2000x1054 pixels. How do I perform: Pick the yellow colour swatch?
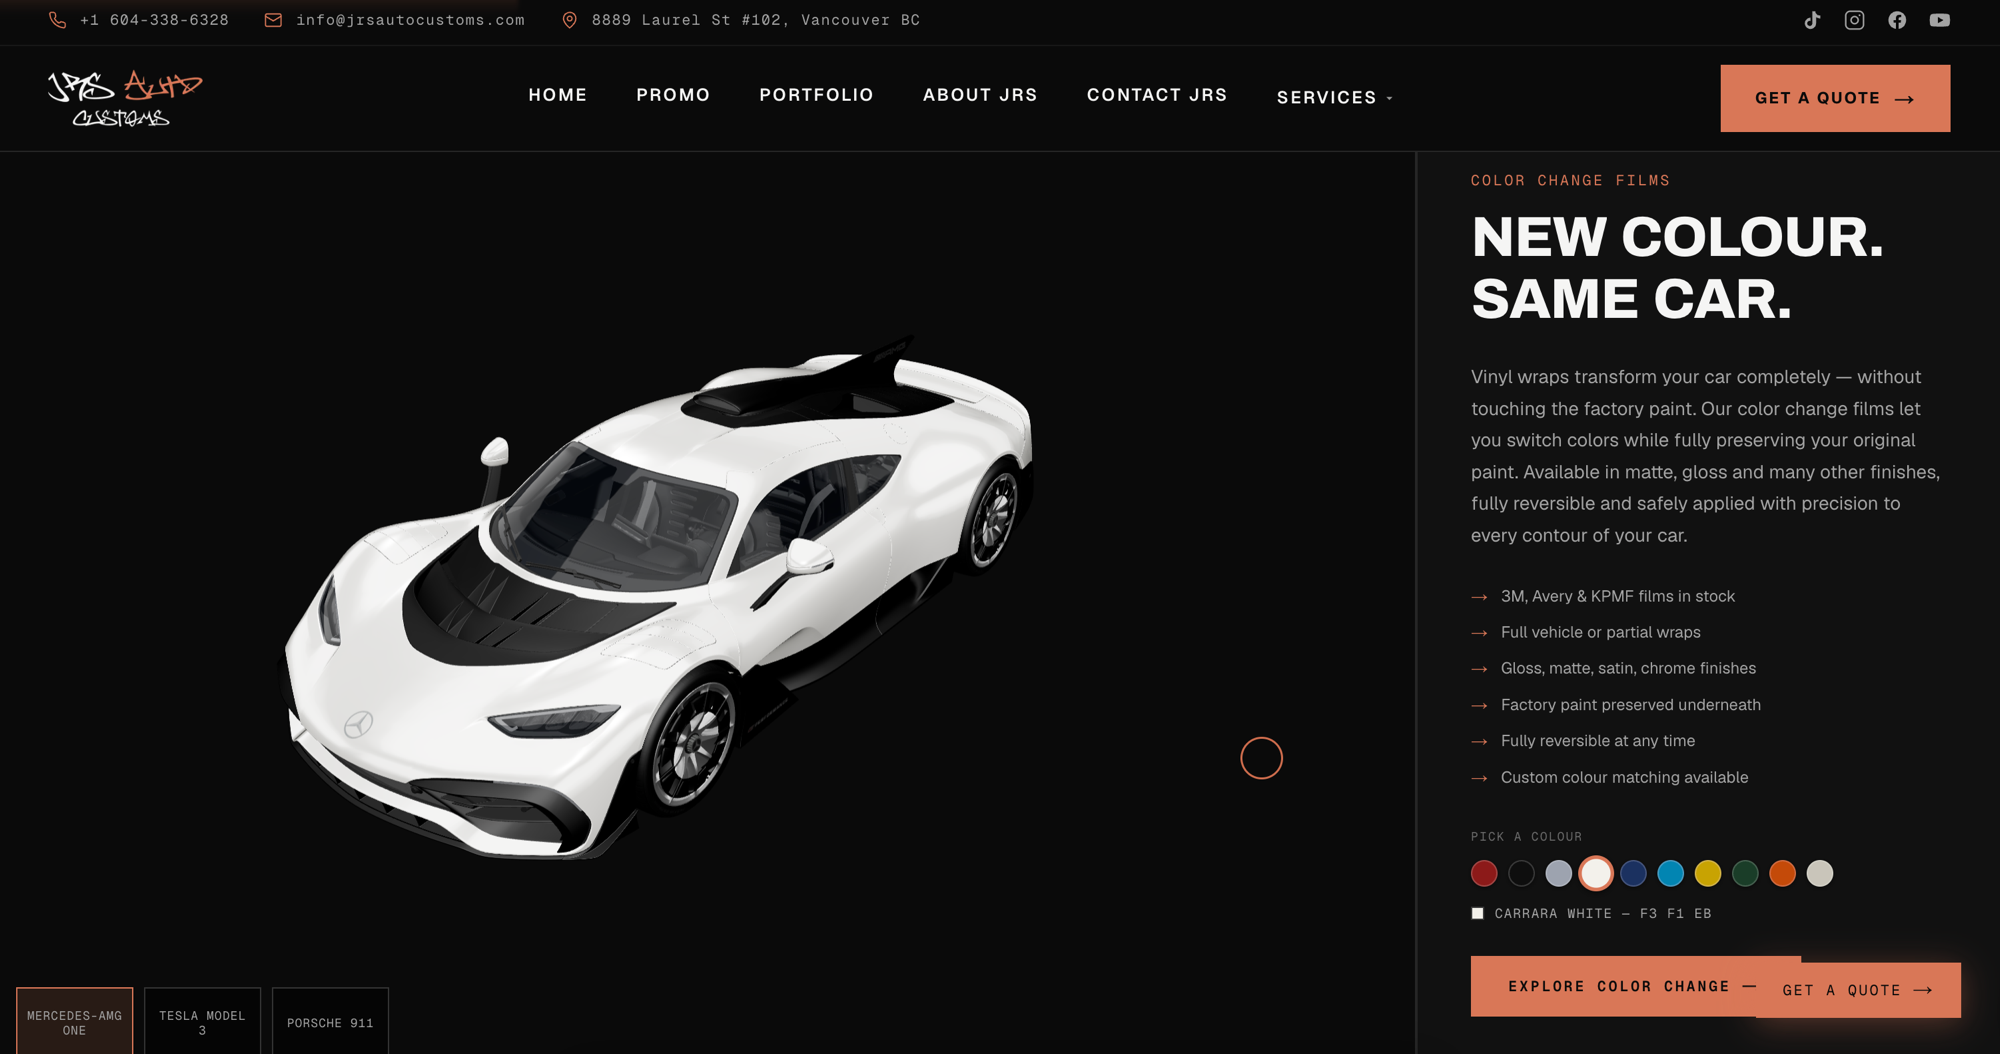pyautogui.click(x=1708, y=873)
